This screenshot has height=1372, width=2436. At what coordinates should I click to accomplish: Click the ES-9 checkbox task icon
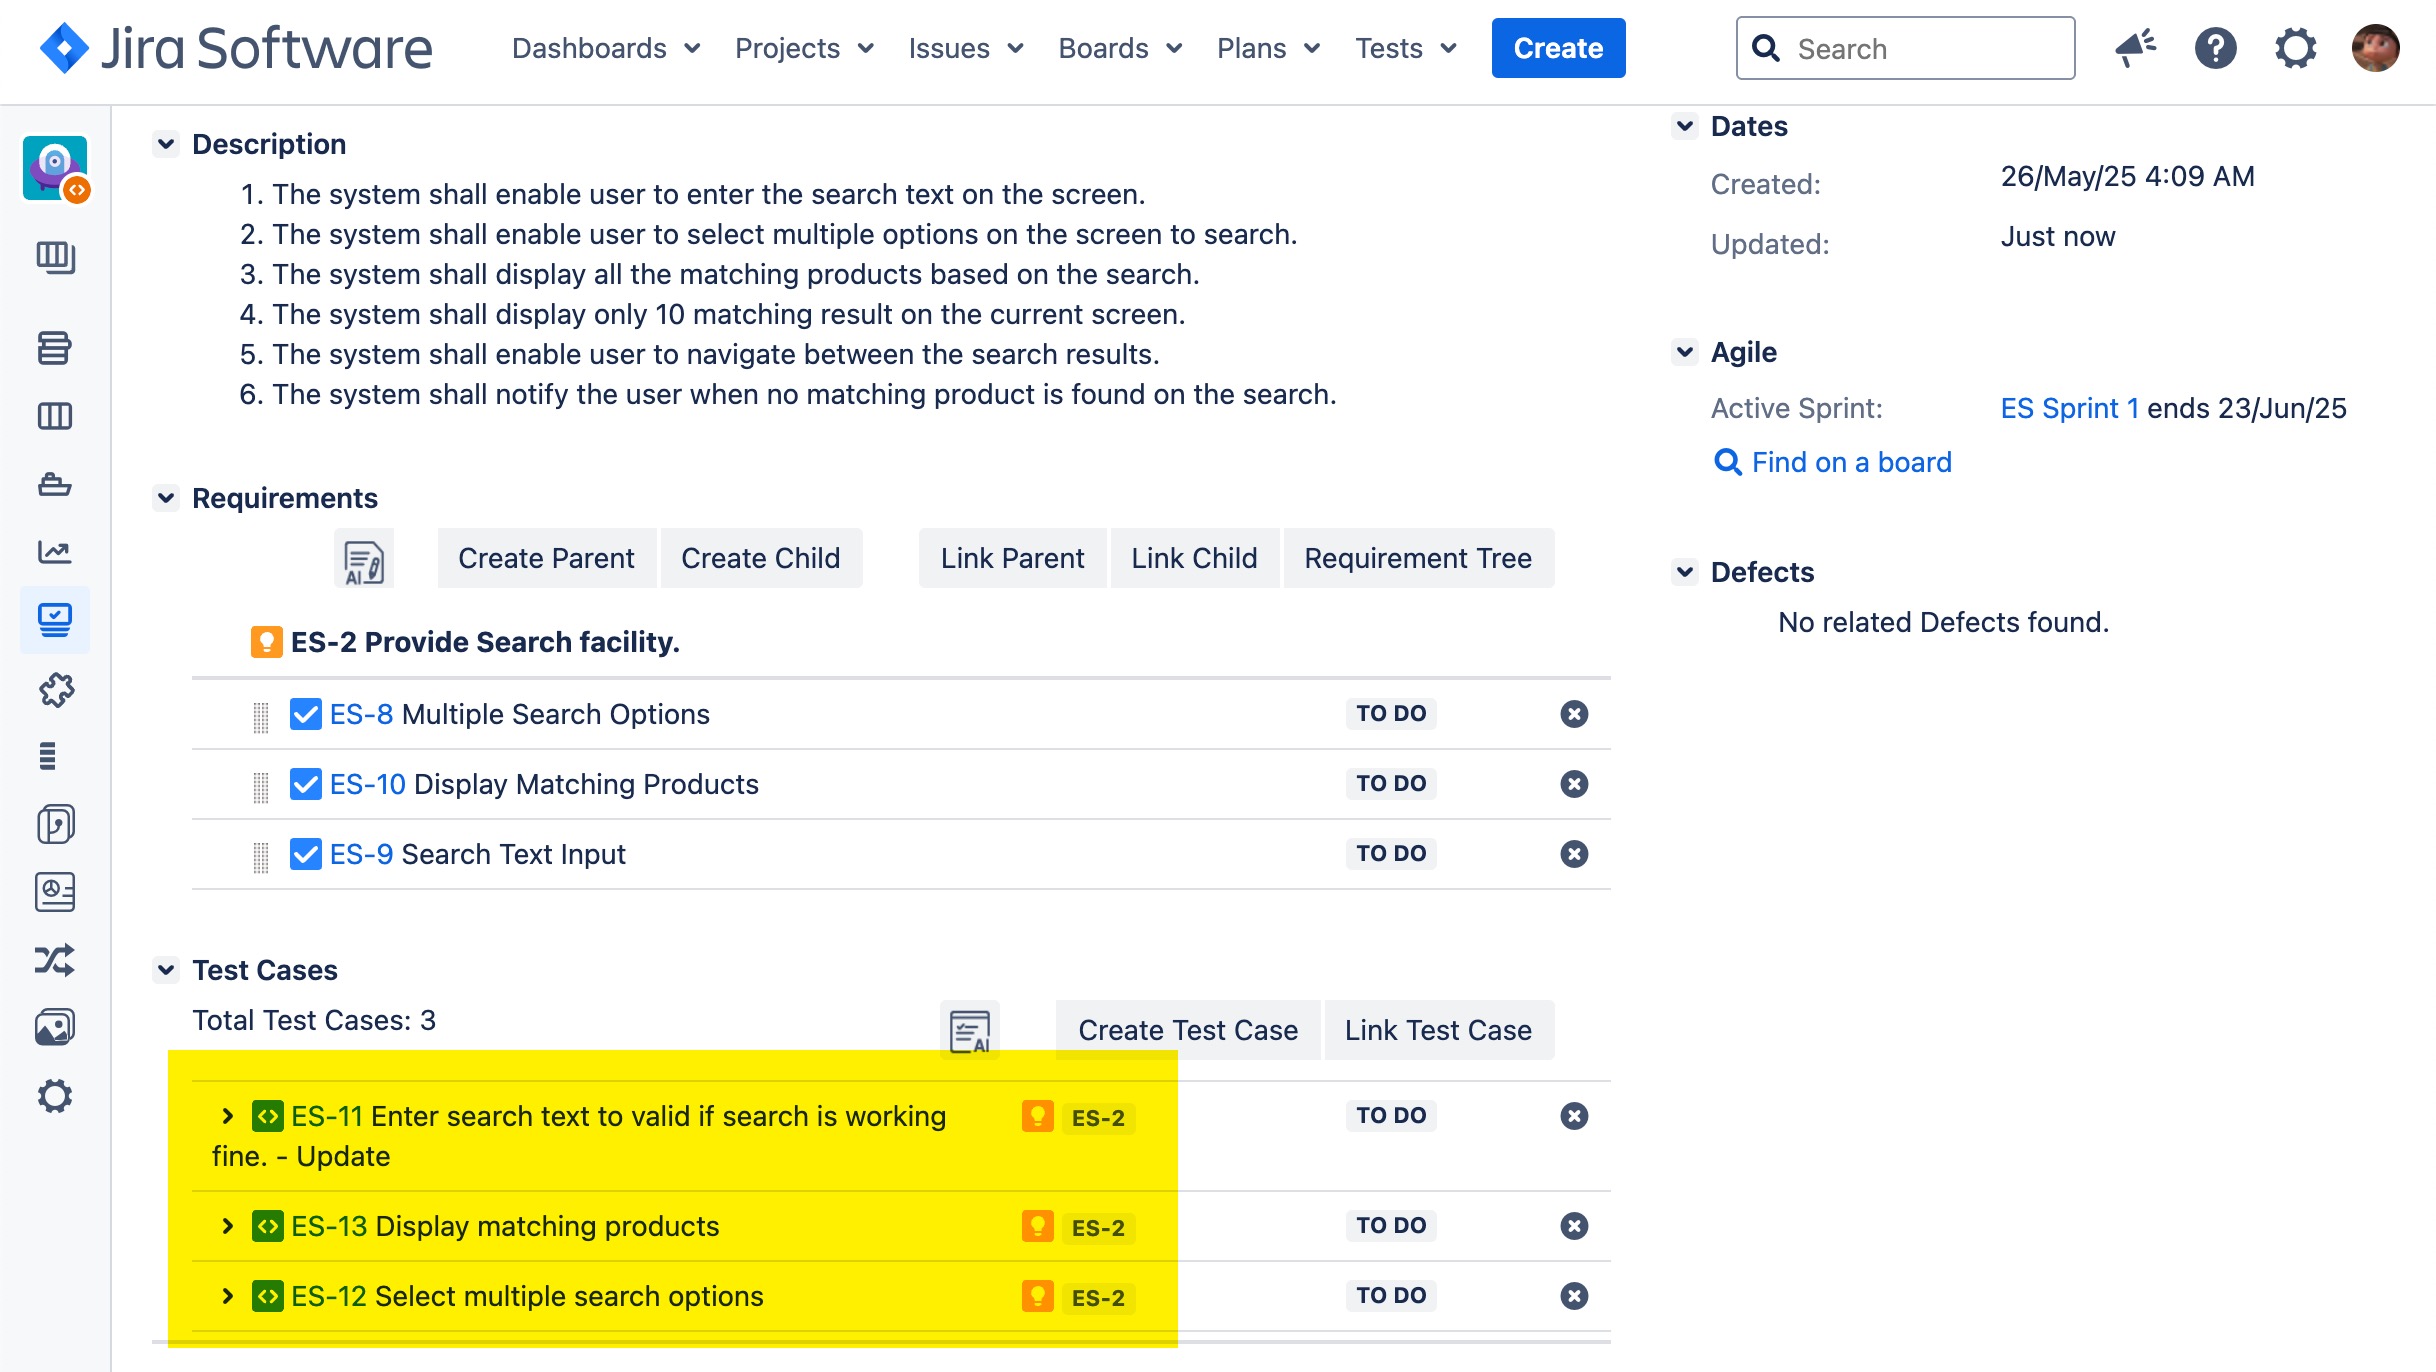coord(305,854)
